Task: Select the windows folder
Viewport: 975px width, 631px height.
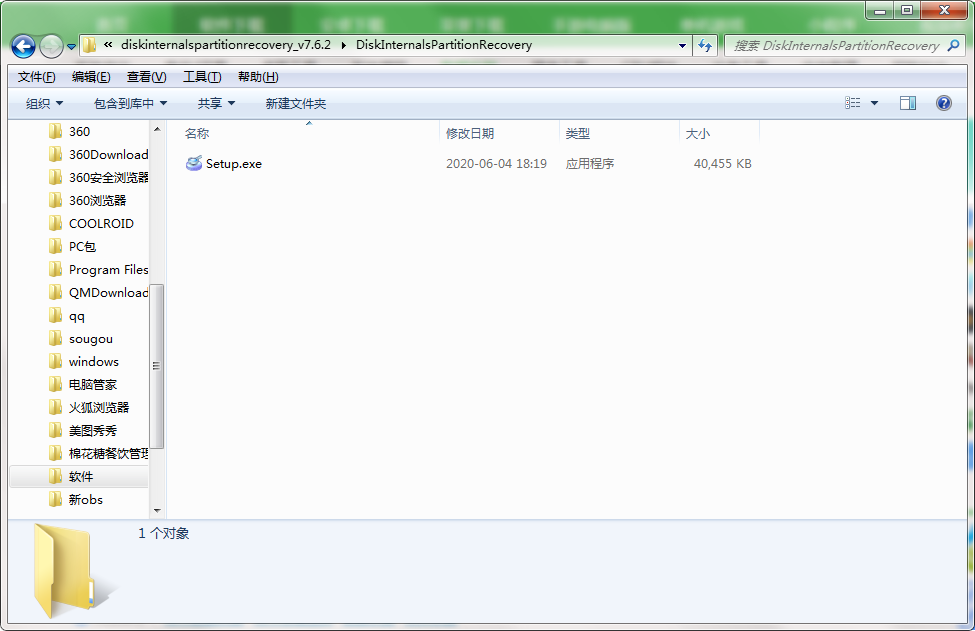Action: click(x=84, y=362)
